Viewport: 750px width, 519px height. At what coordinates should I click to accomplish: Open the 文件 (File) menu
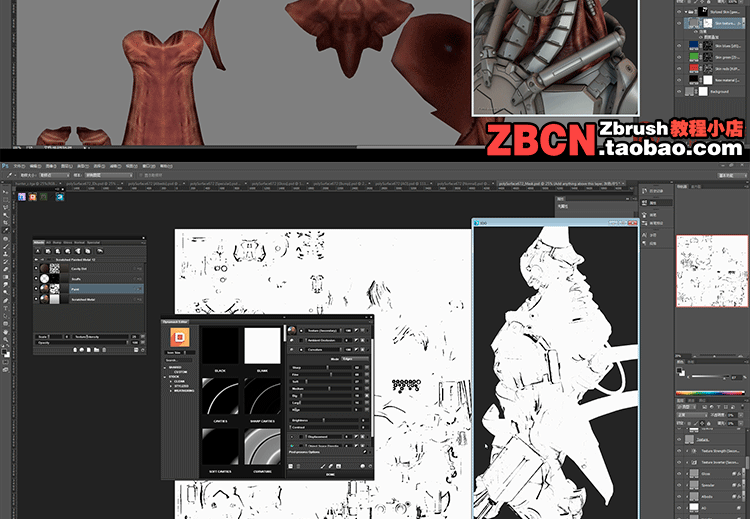tap(19, 166)
